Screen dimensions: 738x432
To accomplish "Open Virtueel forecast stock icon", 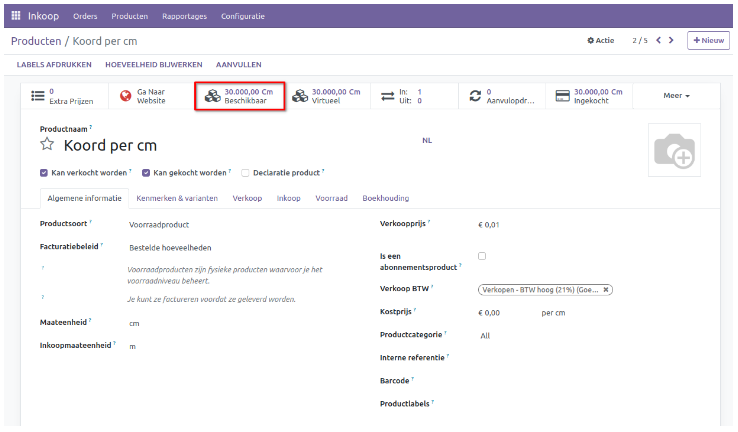I will (x=300, y=96).
